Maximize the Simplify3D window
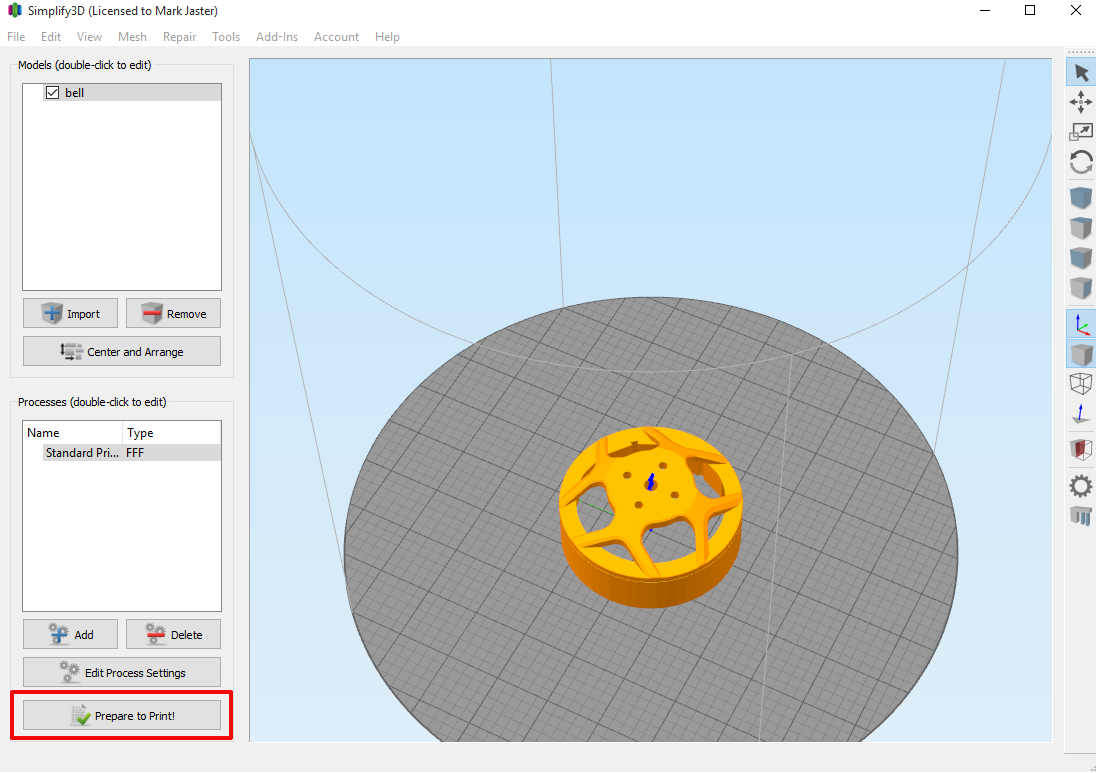 [x=1030, y=10]
